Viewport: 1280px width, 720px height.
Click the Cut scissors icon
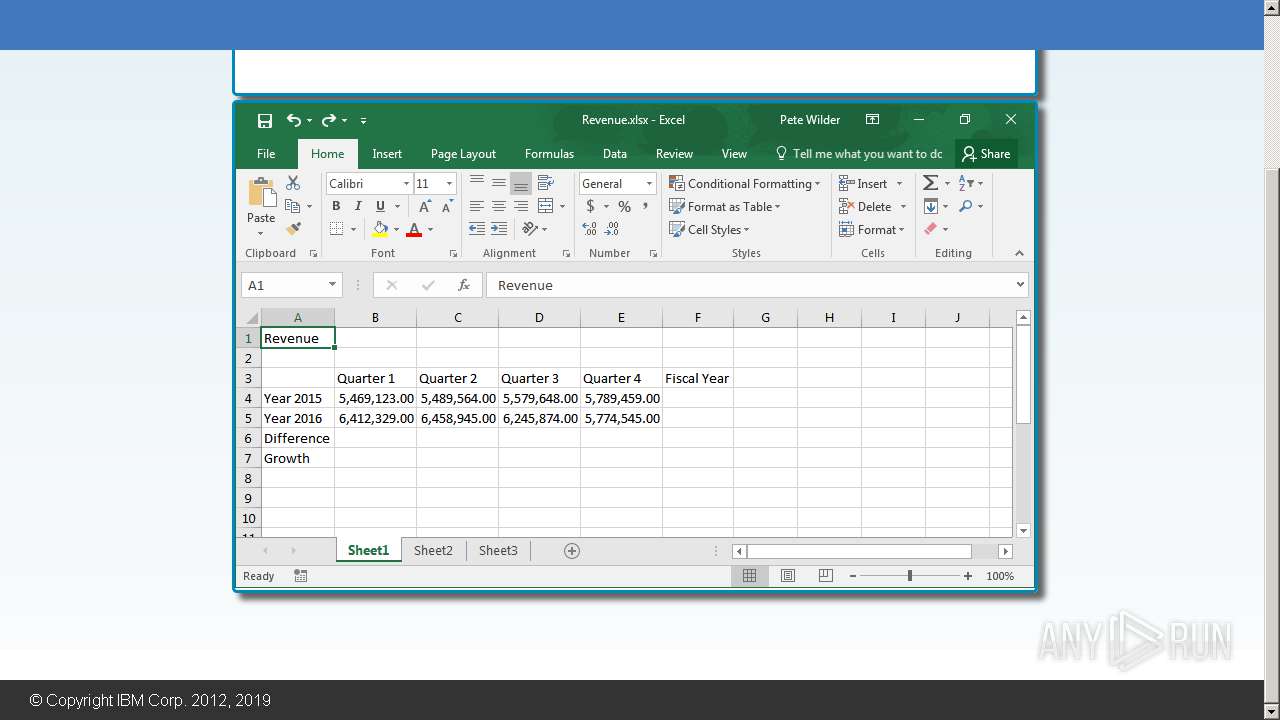[293, 183]
